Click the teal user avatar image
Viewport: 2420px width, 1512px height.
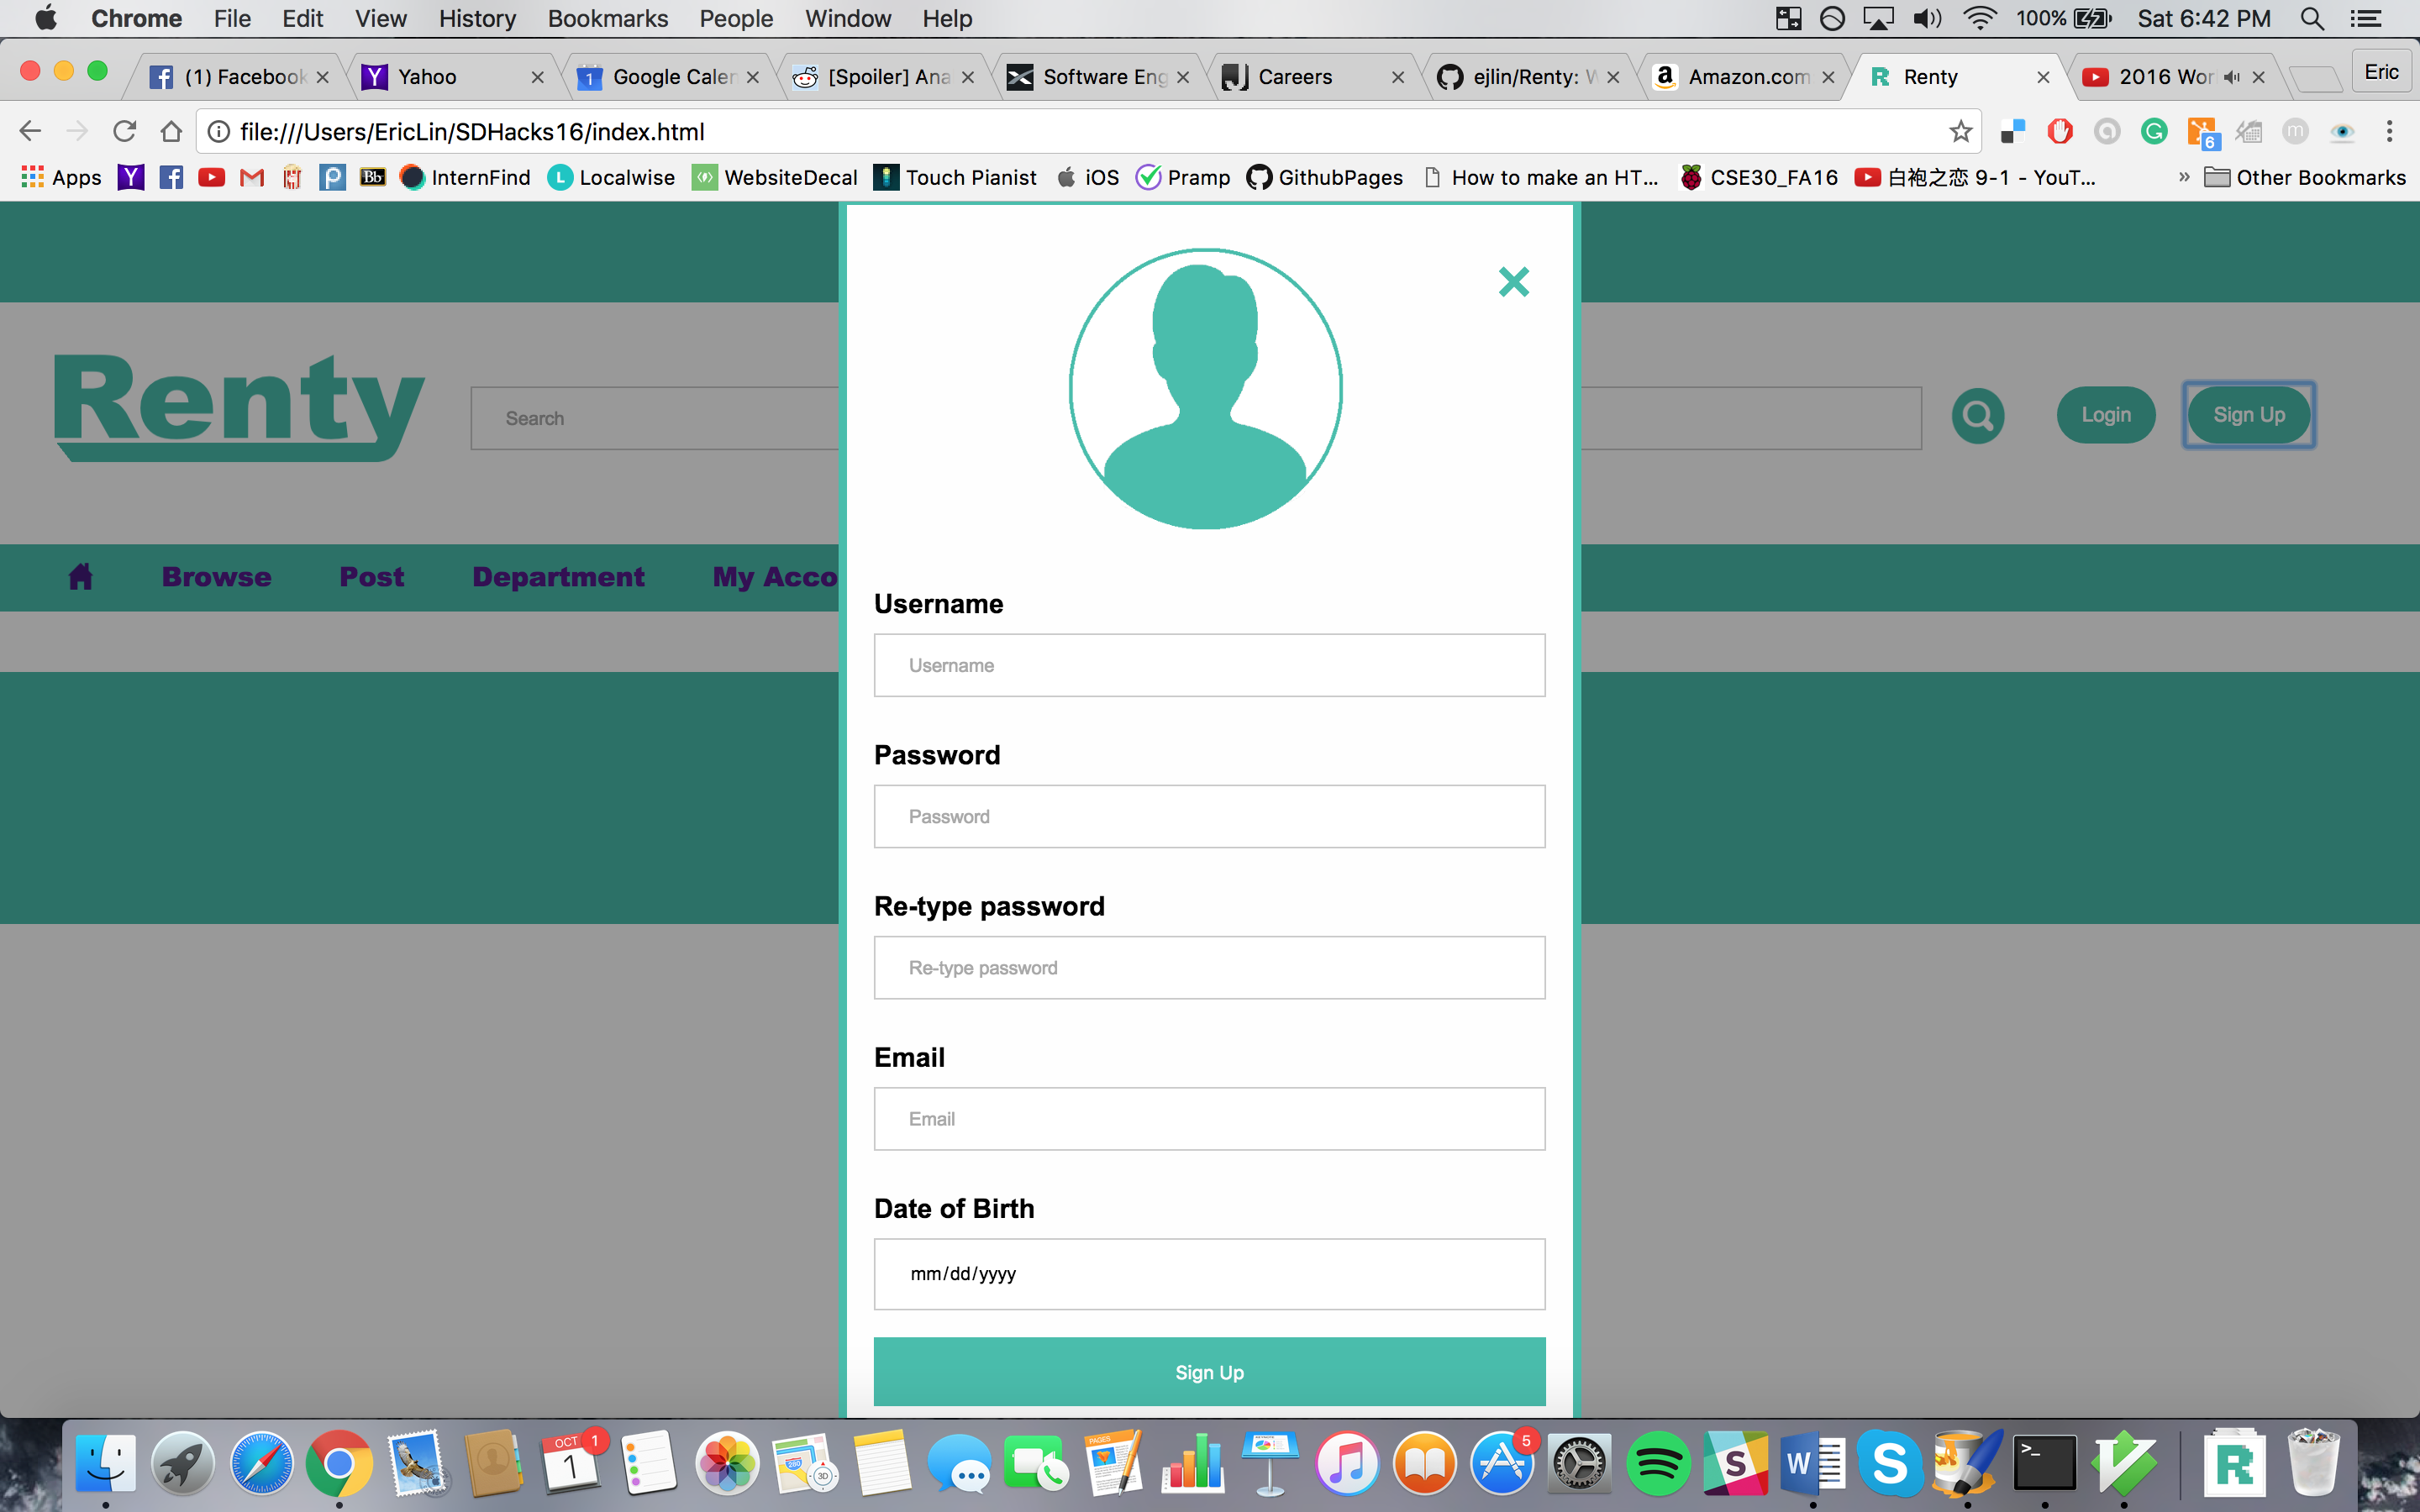click(1205, 389)
